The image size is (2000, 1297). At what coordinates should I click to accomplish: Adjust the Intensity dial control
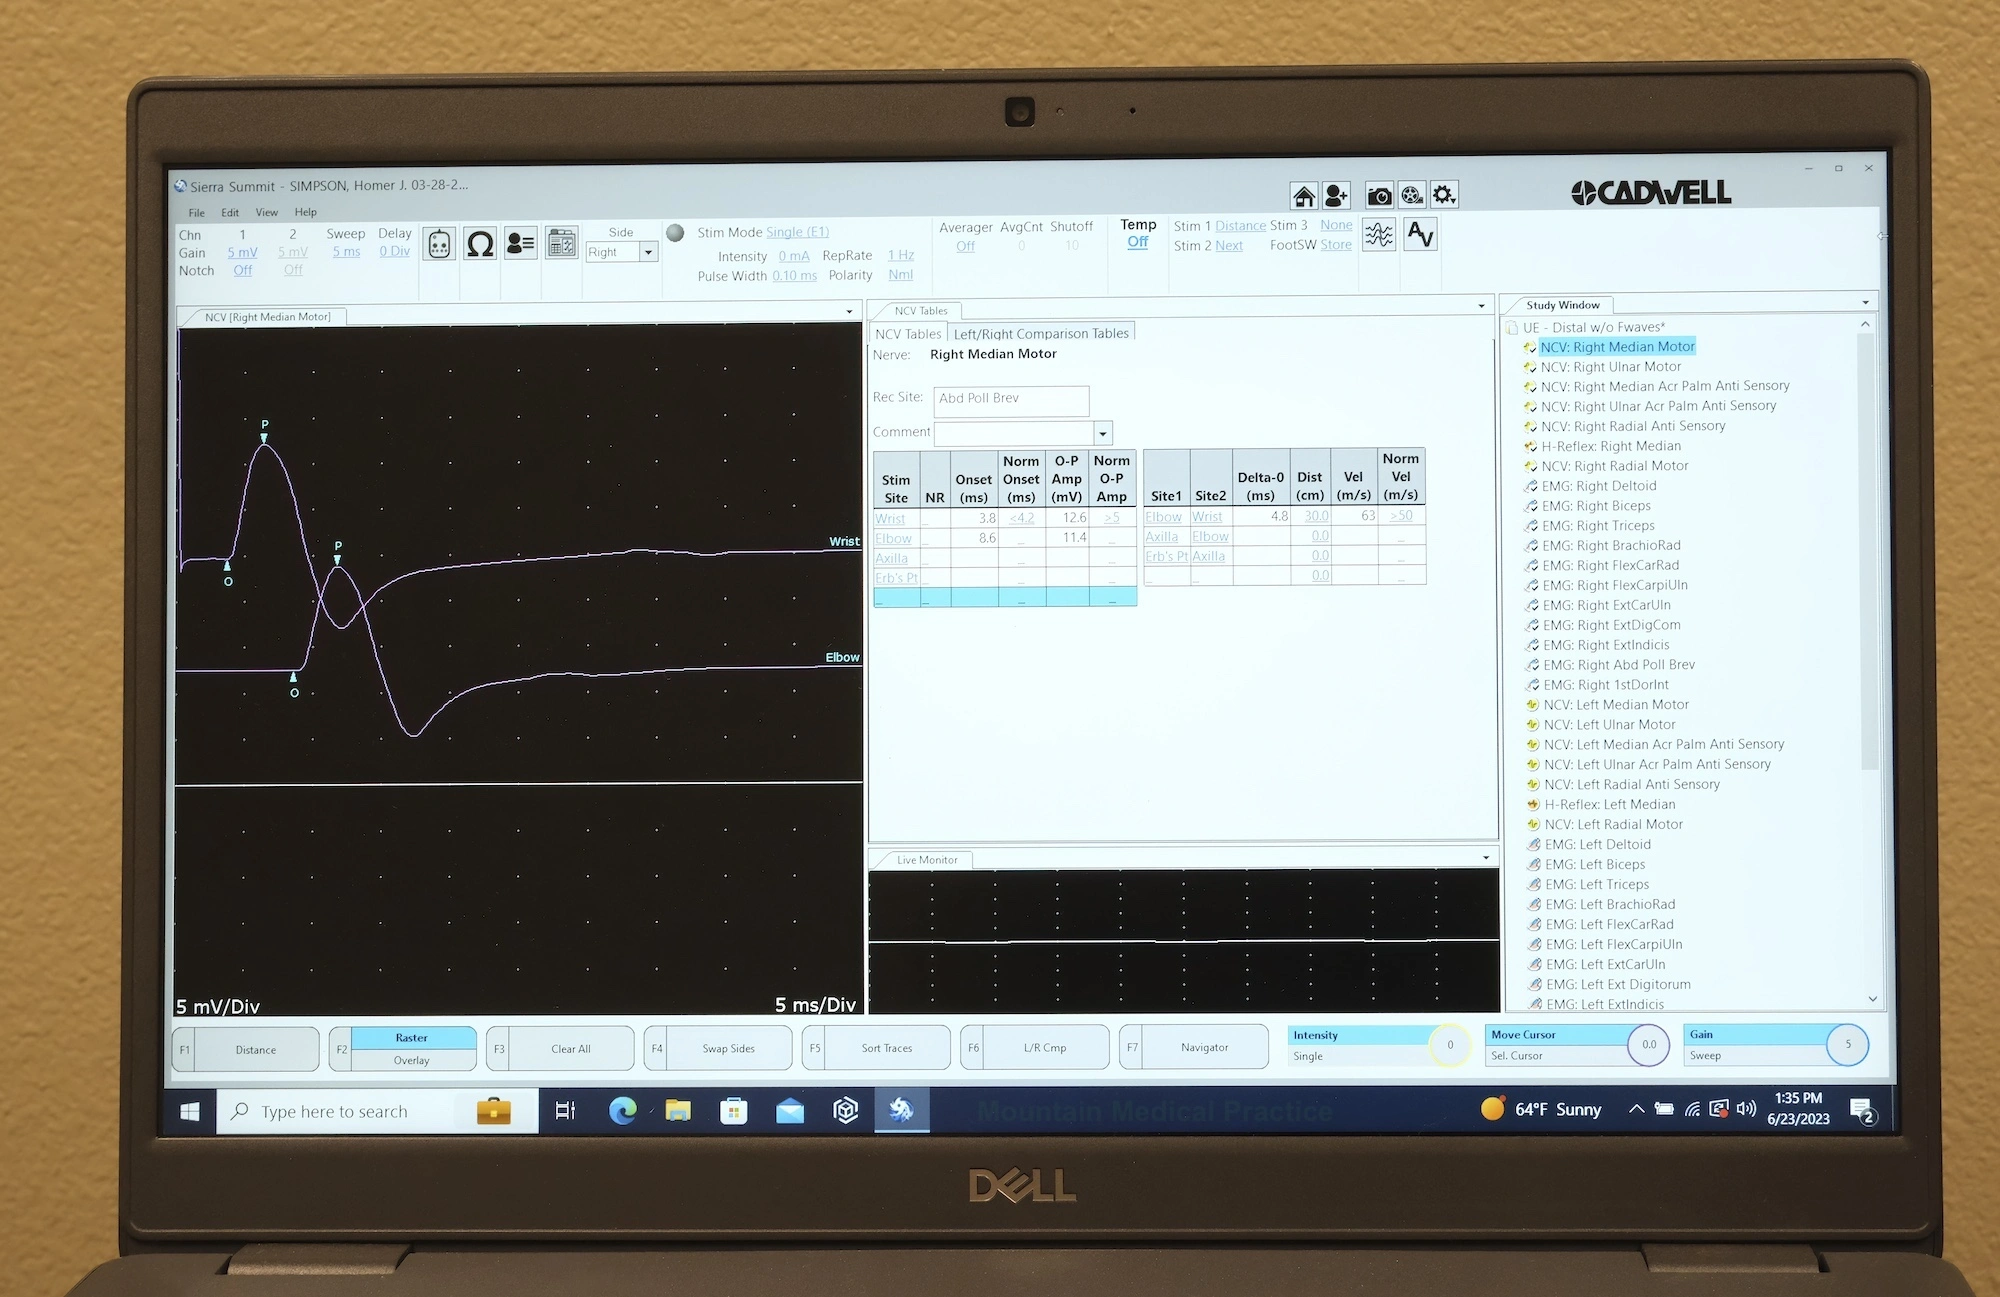1450,1045
